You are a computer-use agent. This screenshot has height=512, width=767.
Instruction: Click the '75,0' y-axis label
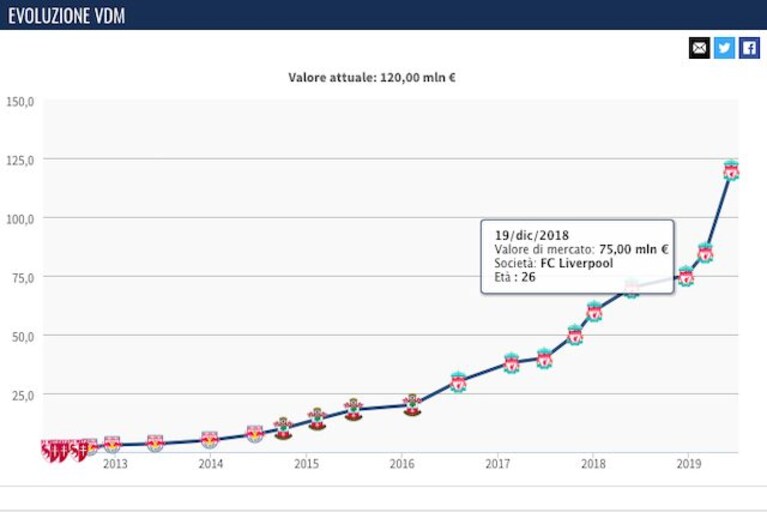(x=23, y=278)
